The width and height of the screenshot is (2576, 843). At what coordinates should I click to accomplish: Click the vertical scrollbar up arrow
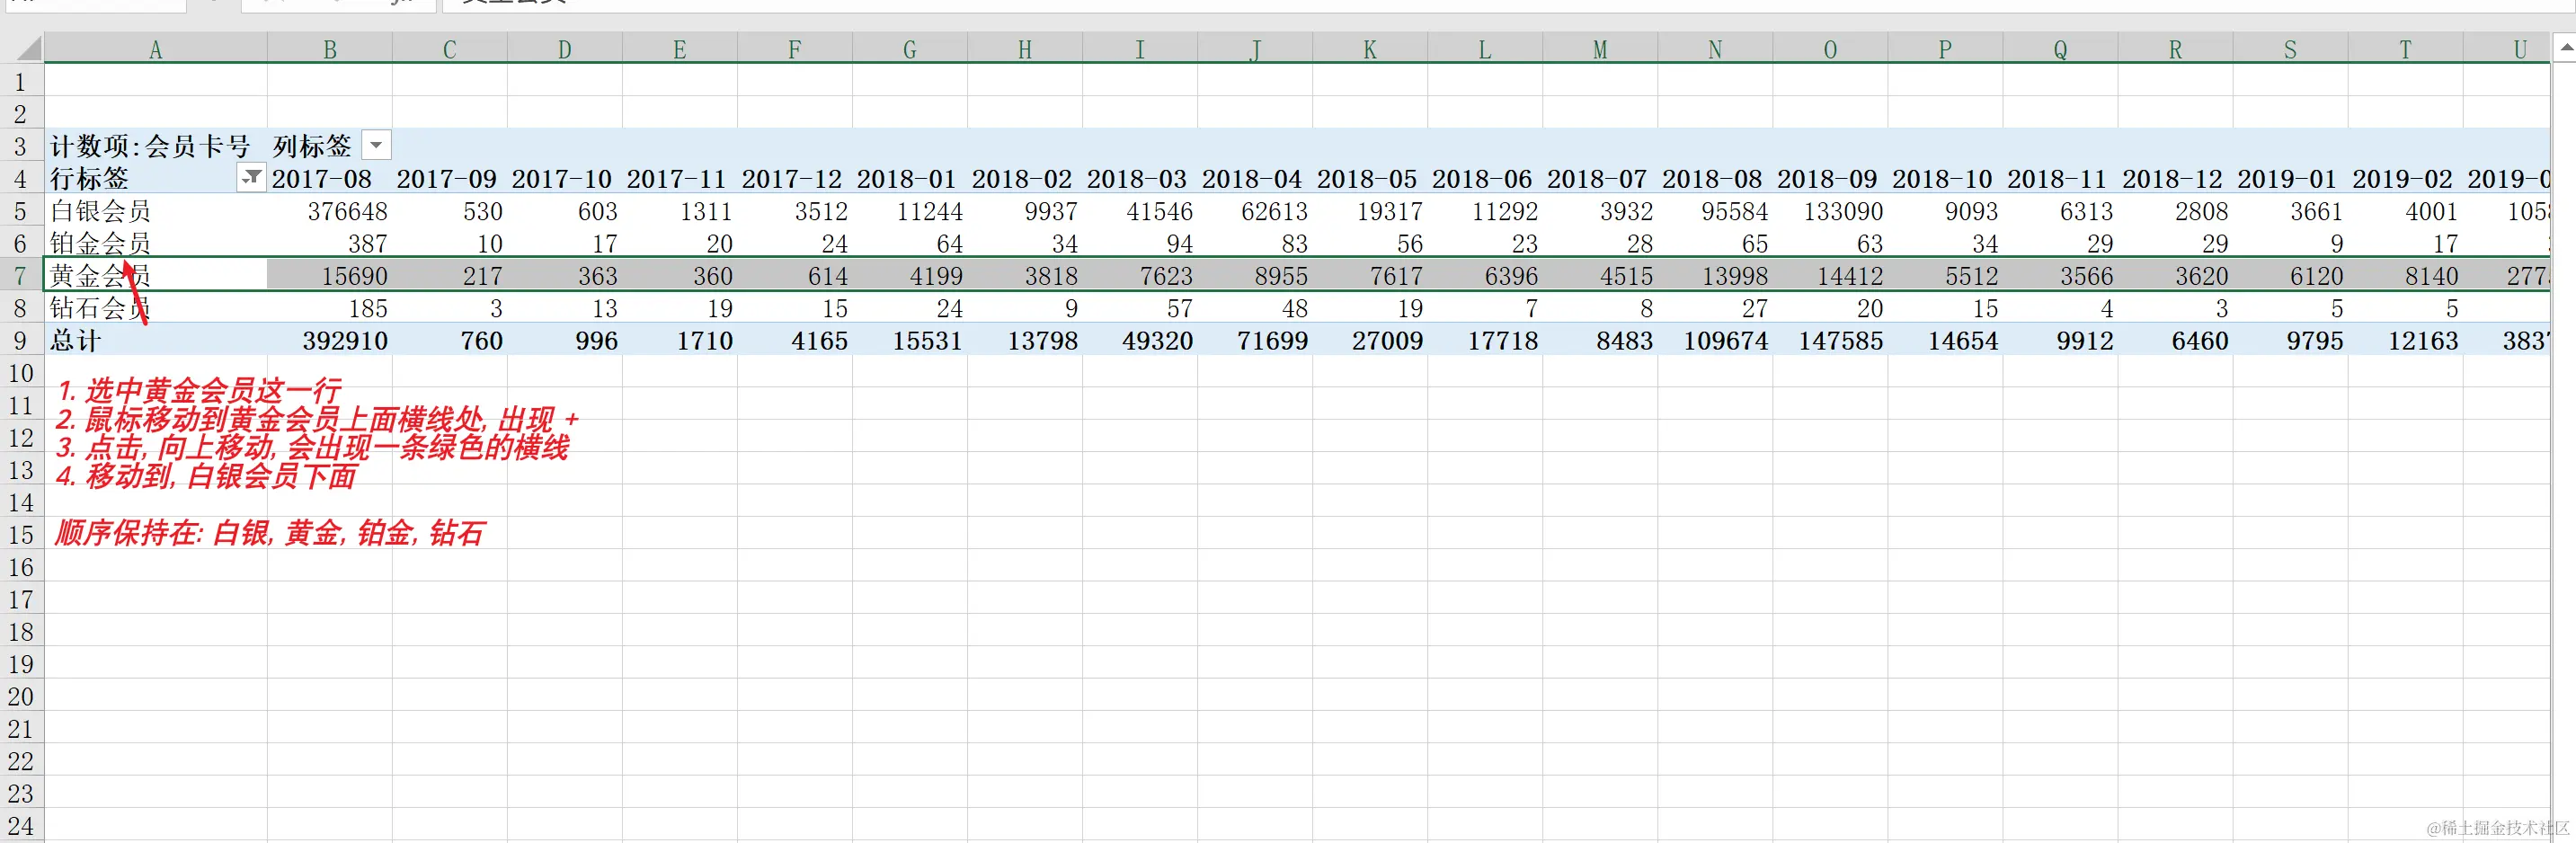[x=2565, y=47]
